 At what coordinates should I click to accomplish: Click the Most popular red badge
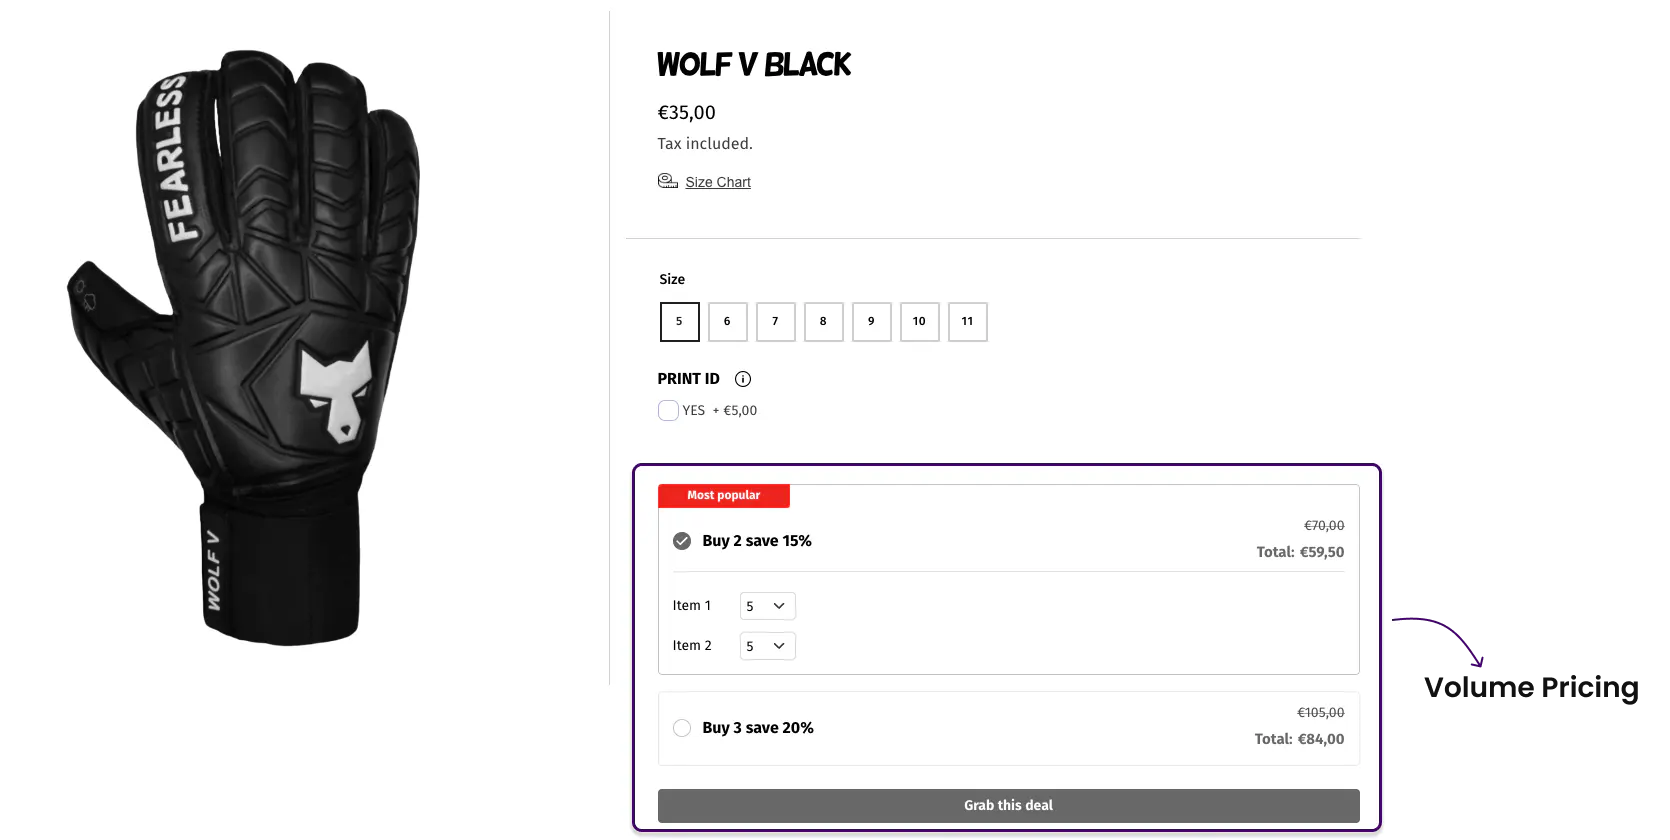(724, 496)
